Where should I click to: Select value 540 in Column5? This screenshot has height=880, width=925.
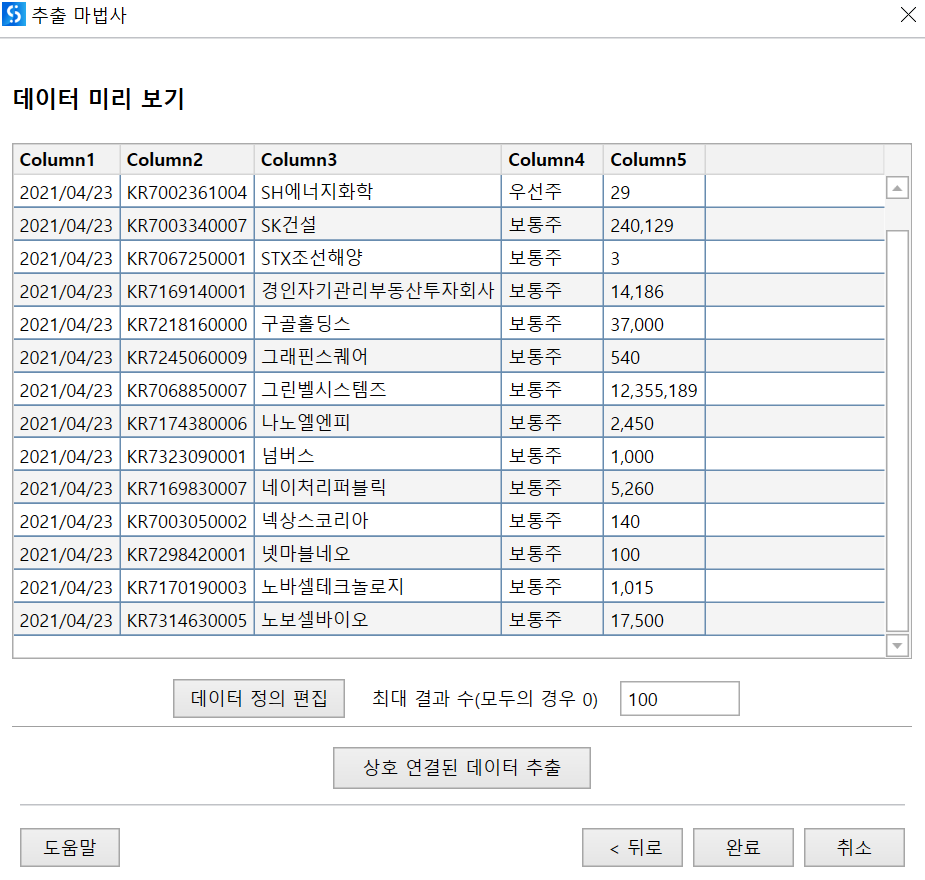654,357
